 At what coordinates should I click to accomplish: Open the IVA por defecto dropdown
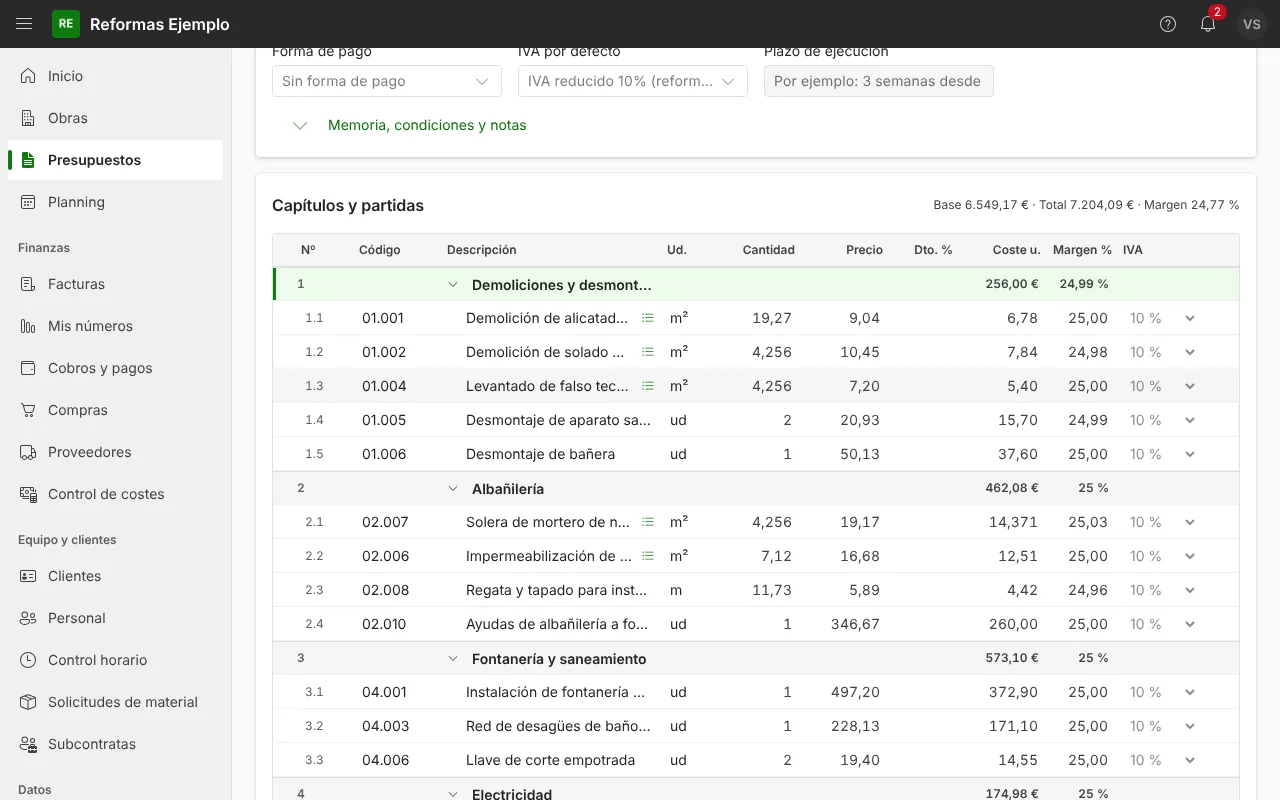[x=633, y=81]
